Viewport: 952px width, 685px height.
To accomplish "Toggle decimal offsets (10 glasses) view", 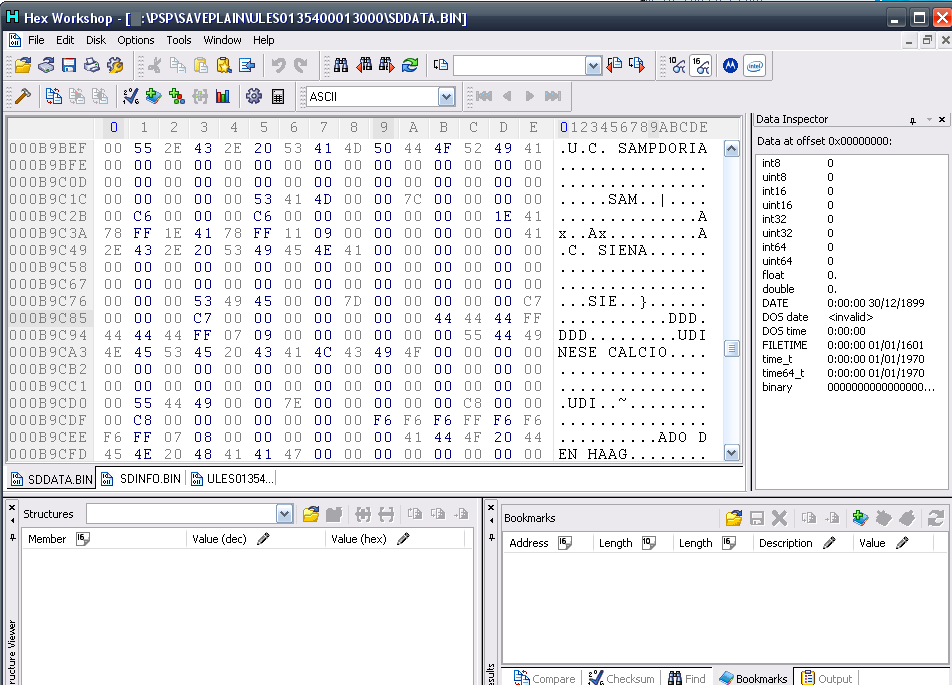I will click(677, 66).
